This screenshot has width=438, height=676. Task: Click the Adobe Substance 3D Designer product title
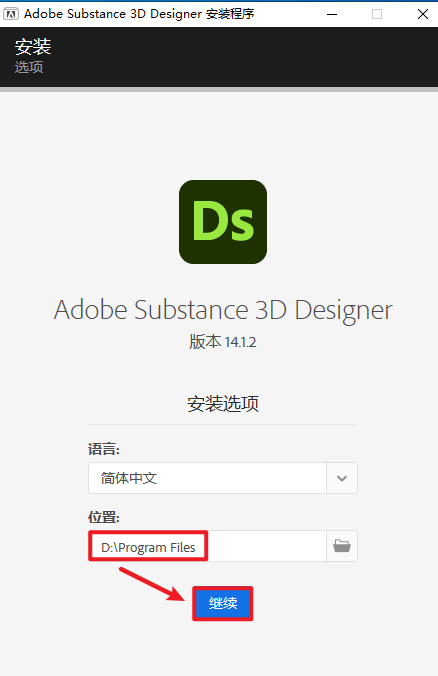pyautogui.click(x=223, y=310)
